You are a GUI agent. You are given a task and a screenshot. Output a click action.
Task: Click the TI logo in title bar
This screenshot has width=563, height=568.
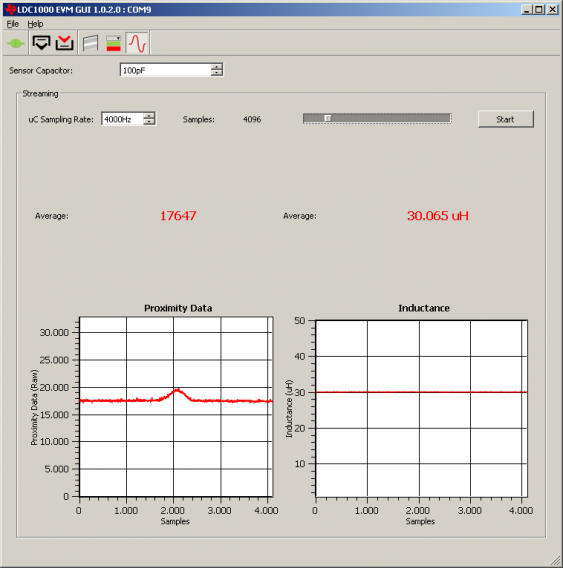point(10,9)
